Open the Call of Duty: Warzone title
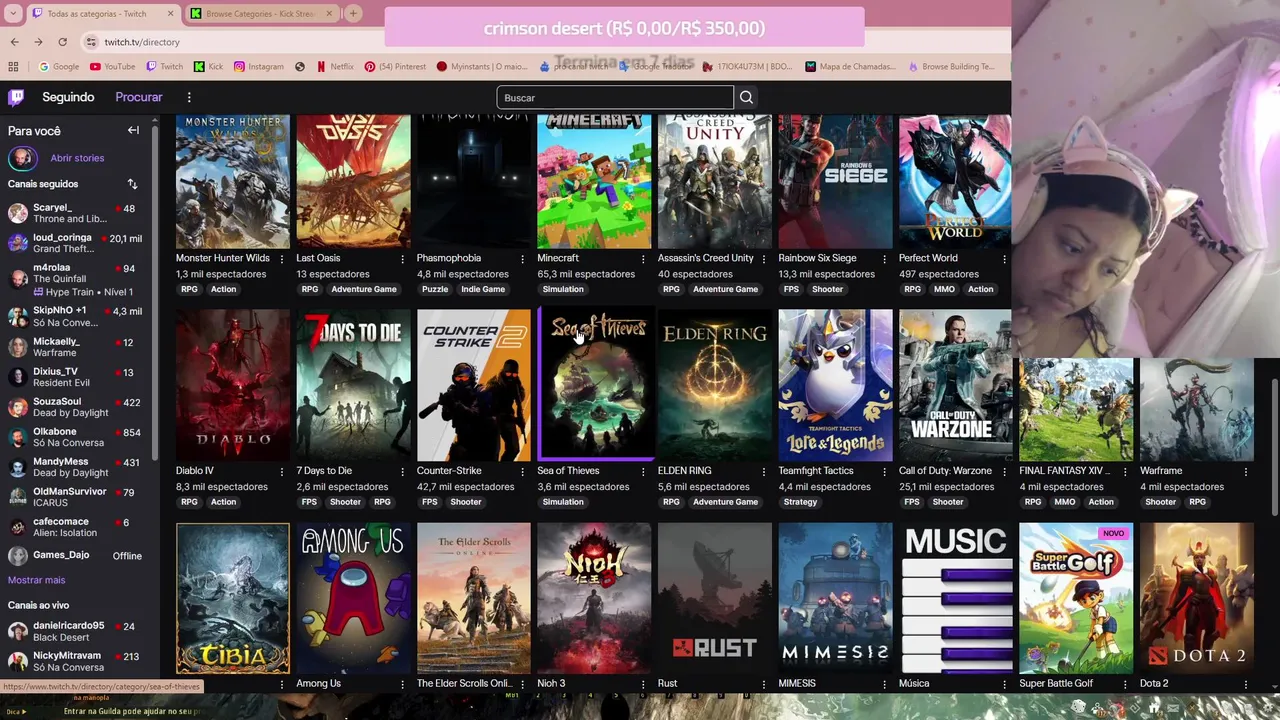This screenshot has height=720, width=1280. pyautogui.click(x=945, y=470)
